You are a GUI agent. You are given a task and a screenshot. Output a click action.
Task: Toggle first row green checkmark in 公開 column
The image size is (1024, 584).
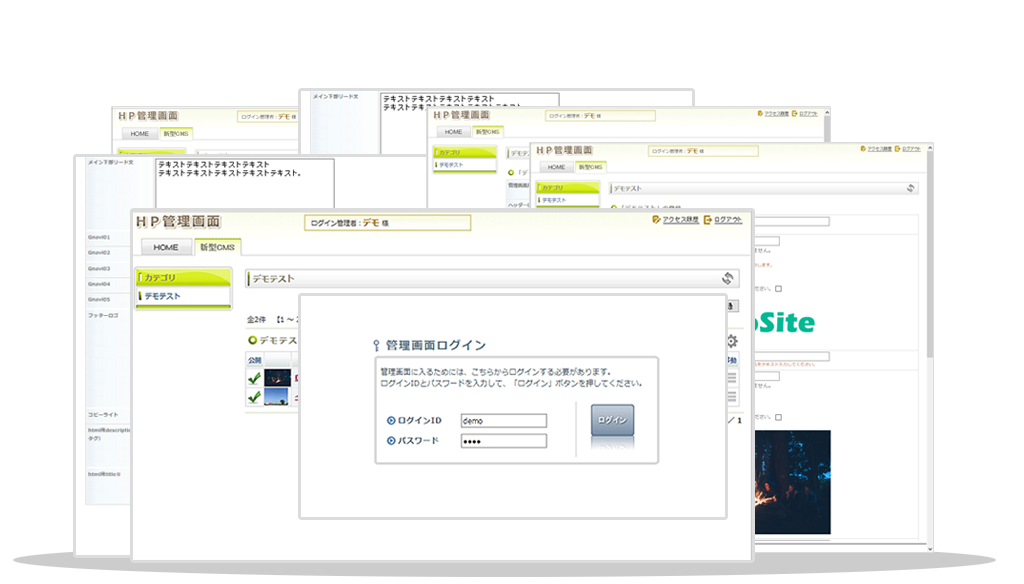254,378
